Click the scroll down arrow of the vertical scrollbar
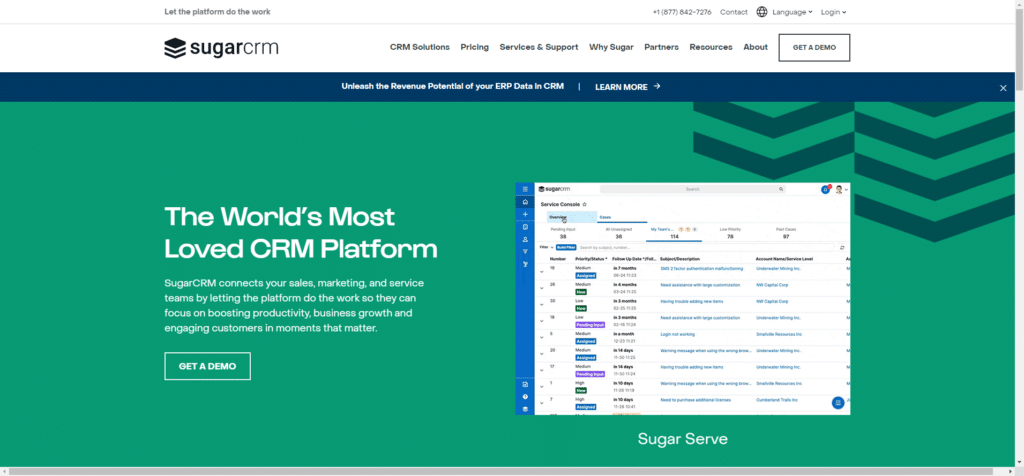The height and width of the screenshot is (476, 1024). (1019, 462)
